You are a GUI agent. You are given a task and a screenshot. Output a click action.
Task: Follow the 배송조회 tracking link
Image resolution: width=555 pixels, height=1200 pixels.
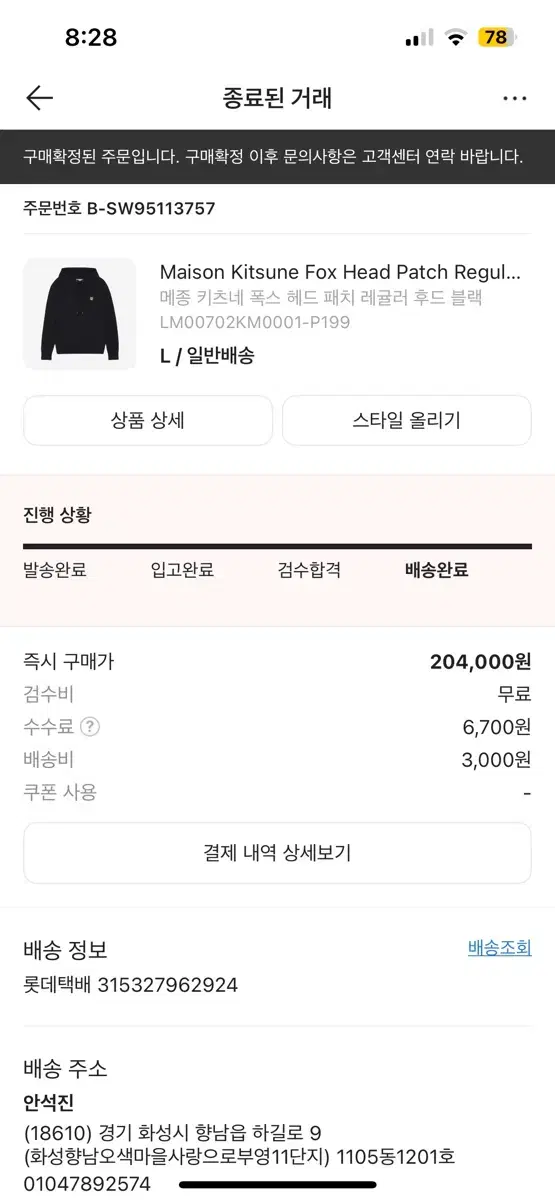(500, 948)
